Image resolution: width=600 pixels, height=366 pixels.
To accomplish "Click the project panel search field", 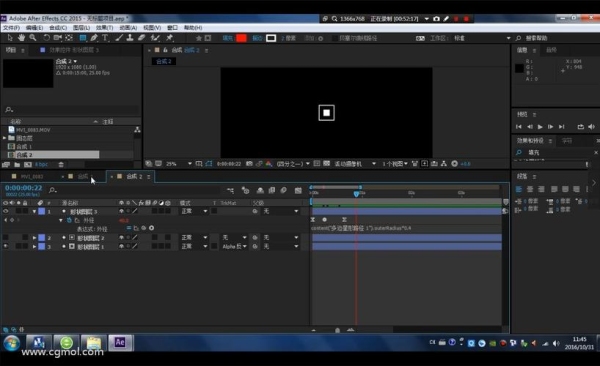I will 71,109.
